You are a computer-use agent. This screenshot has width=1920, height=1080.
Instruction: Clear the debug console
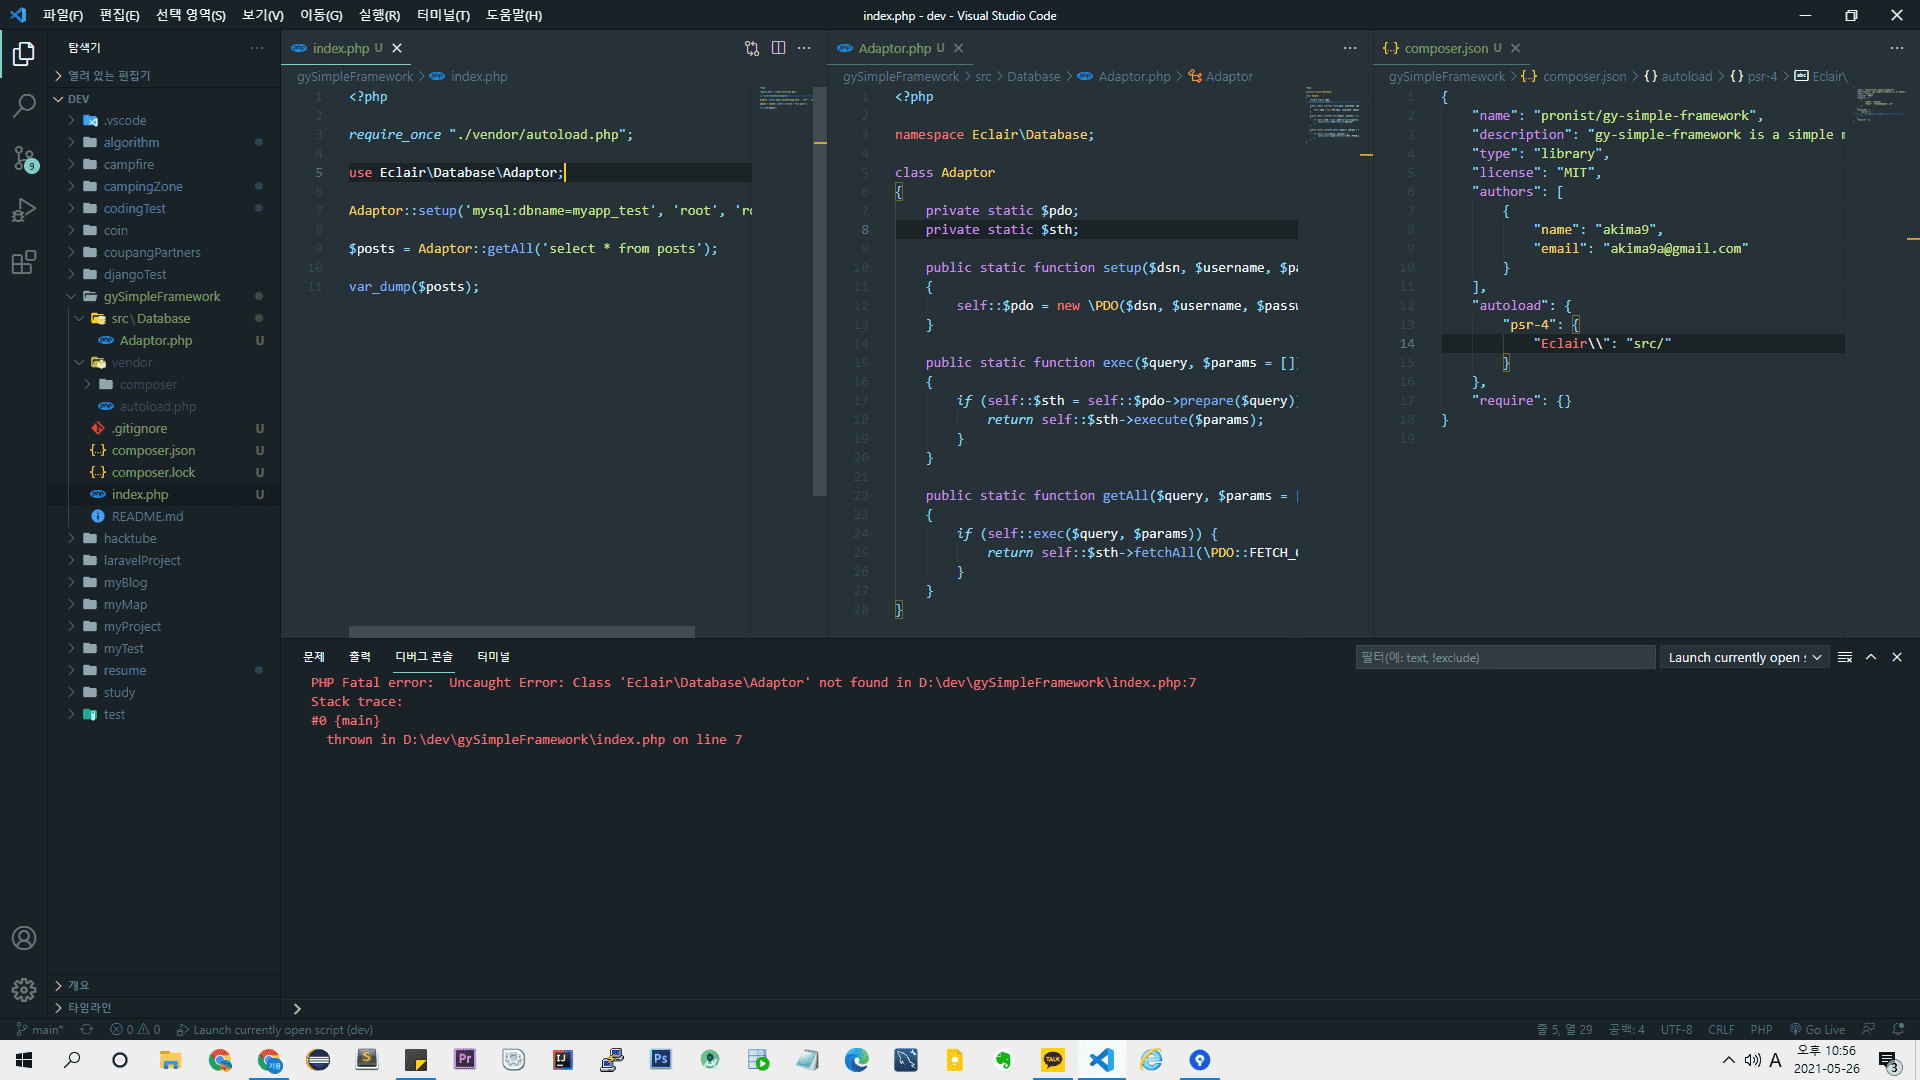pos(1845,657)
